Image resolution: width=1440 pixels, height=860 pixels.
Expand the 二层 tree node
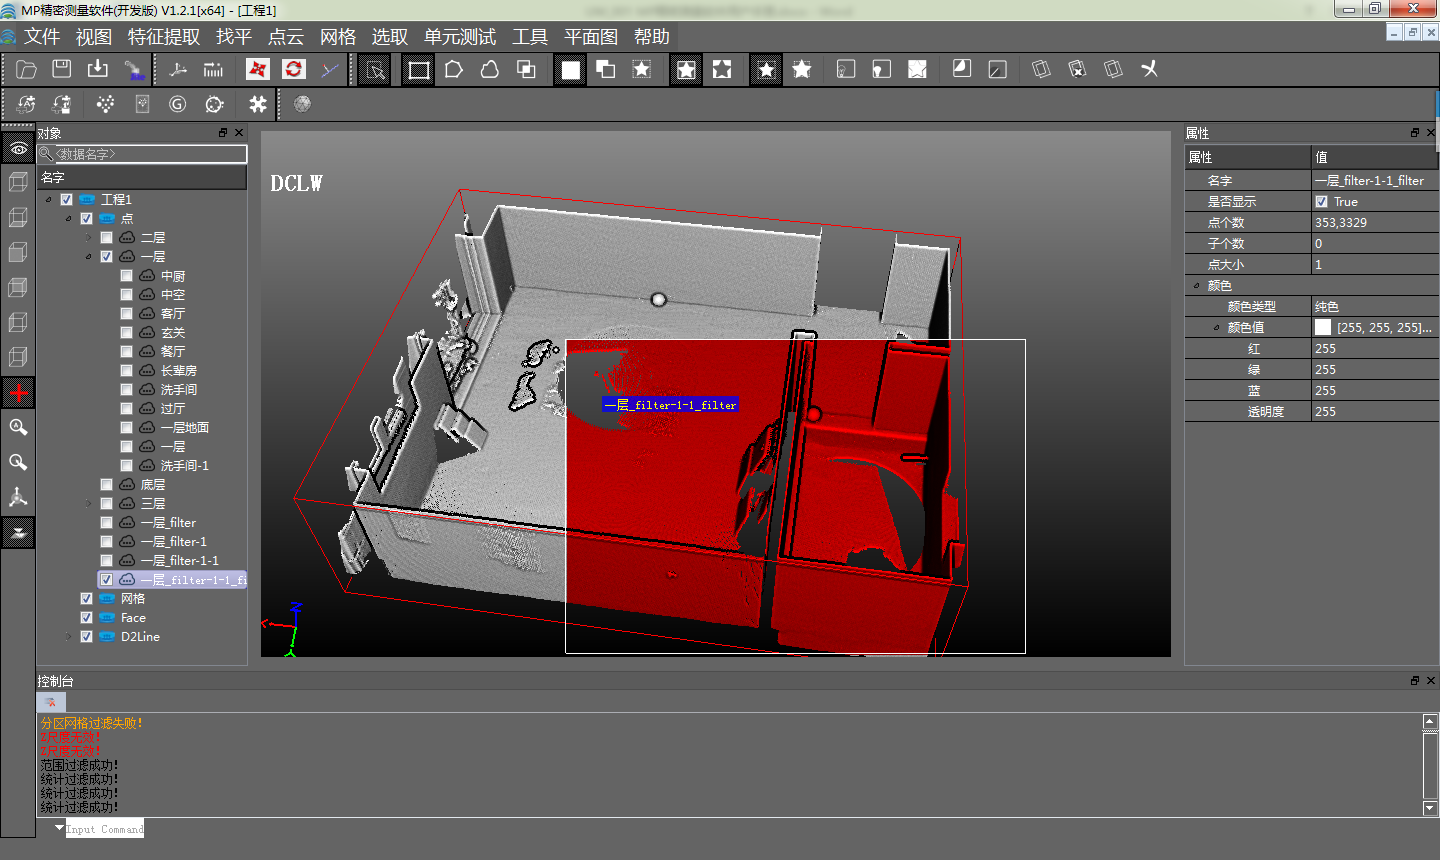[x=88, y=238]
